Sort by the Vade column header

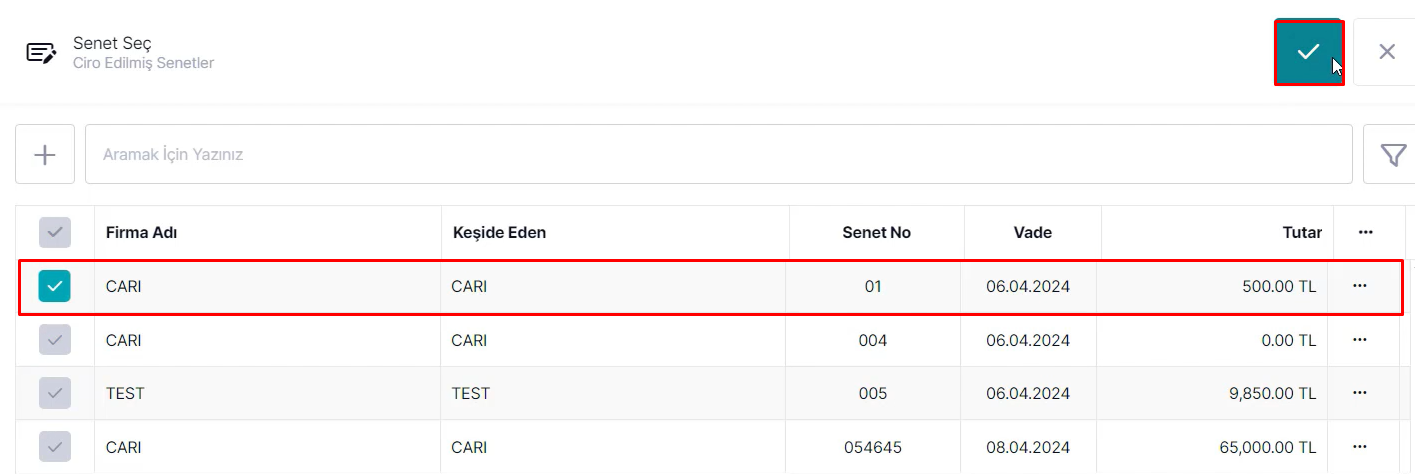(x=1032, y=232)
